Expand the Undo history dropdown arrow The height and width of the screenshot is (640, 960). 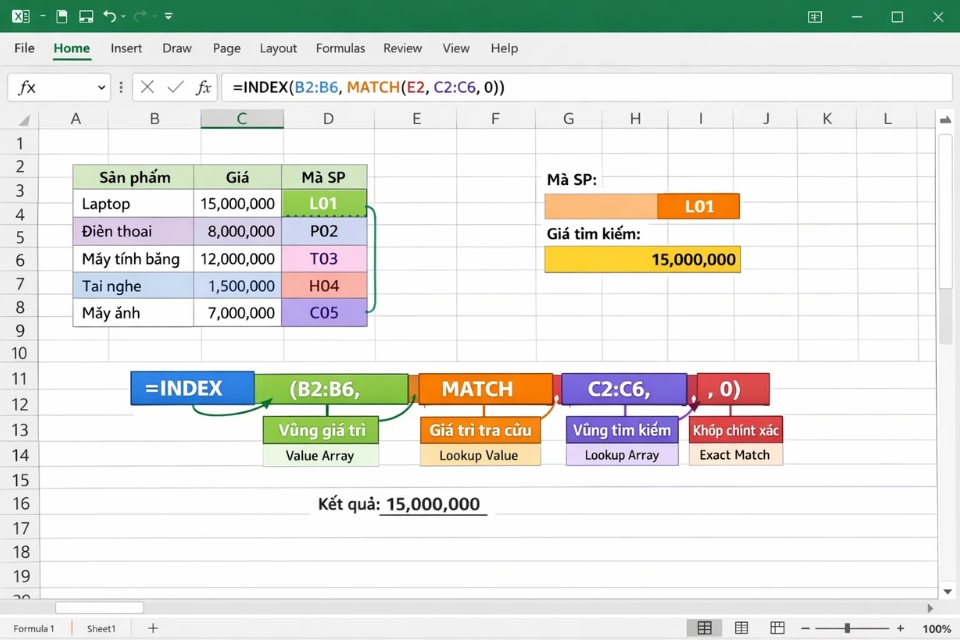(121, 17)
